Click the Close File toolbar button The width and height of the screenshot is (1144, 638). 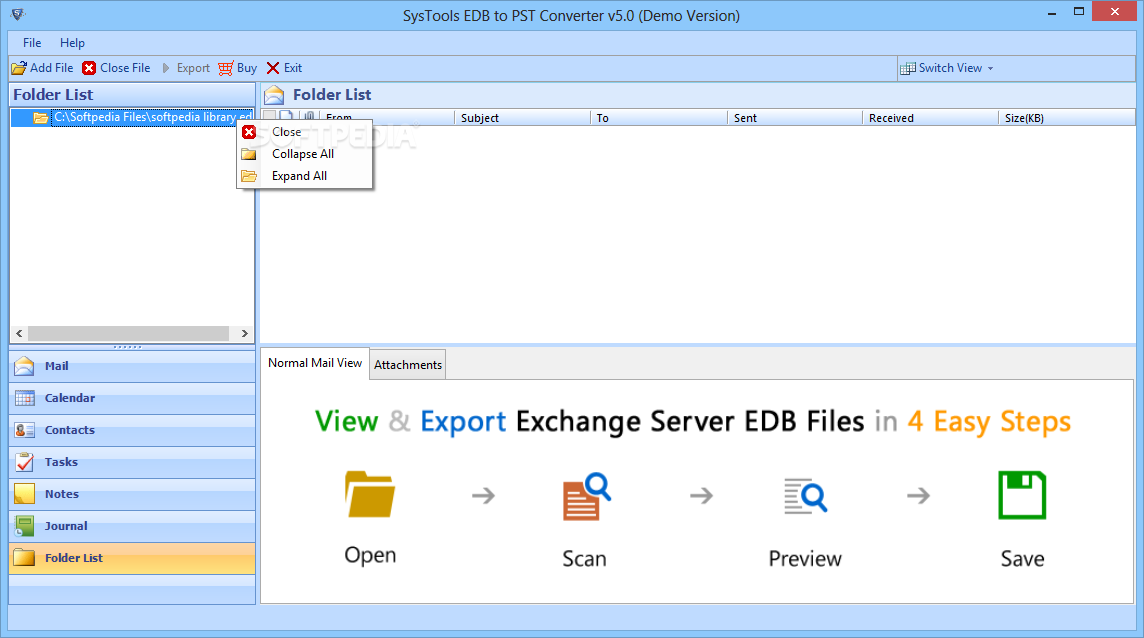[x=116, y=68]
